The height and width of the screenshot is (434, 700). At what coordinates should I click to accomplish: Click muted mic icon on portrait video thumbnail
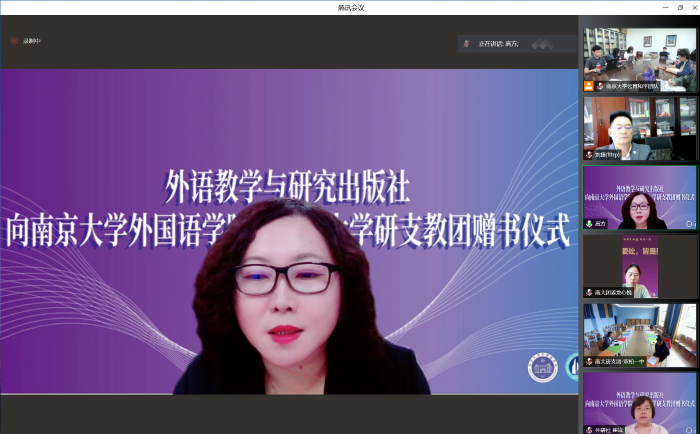click(x=589, y=292)
